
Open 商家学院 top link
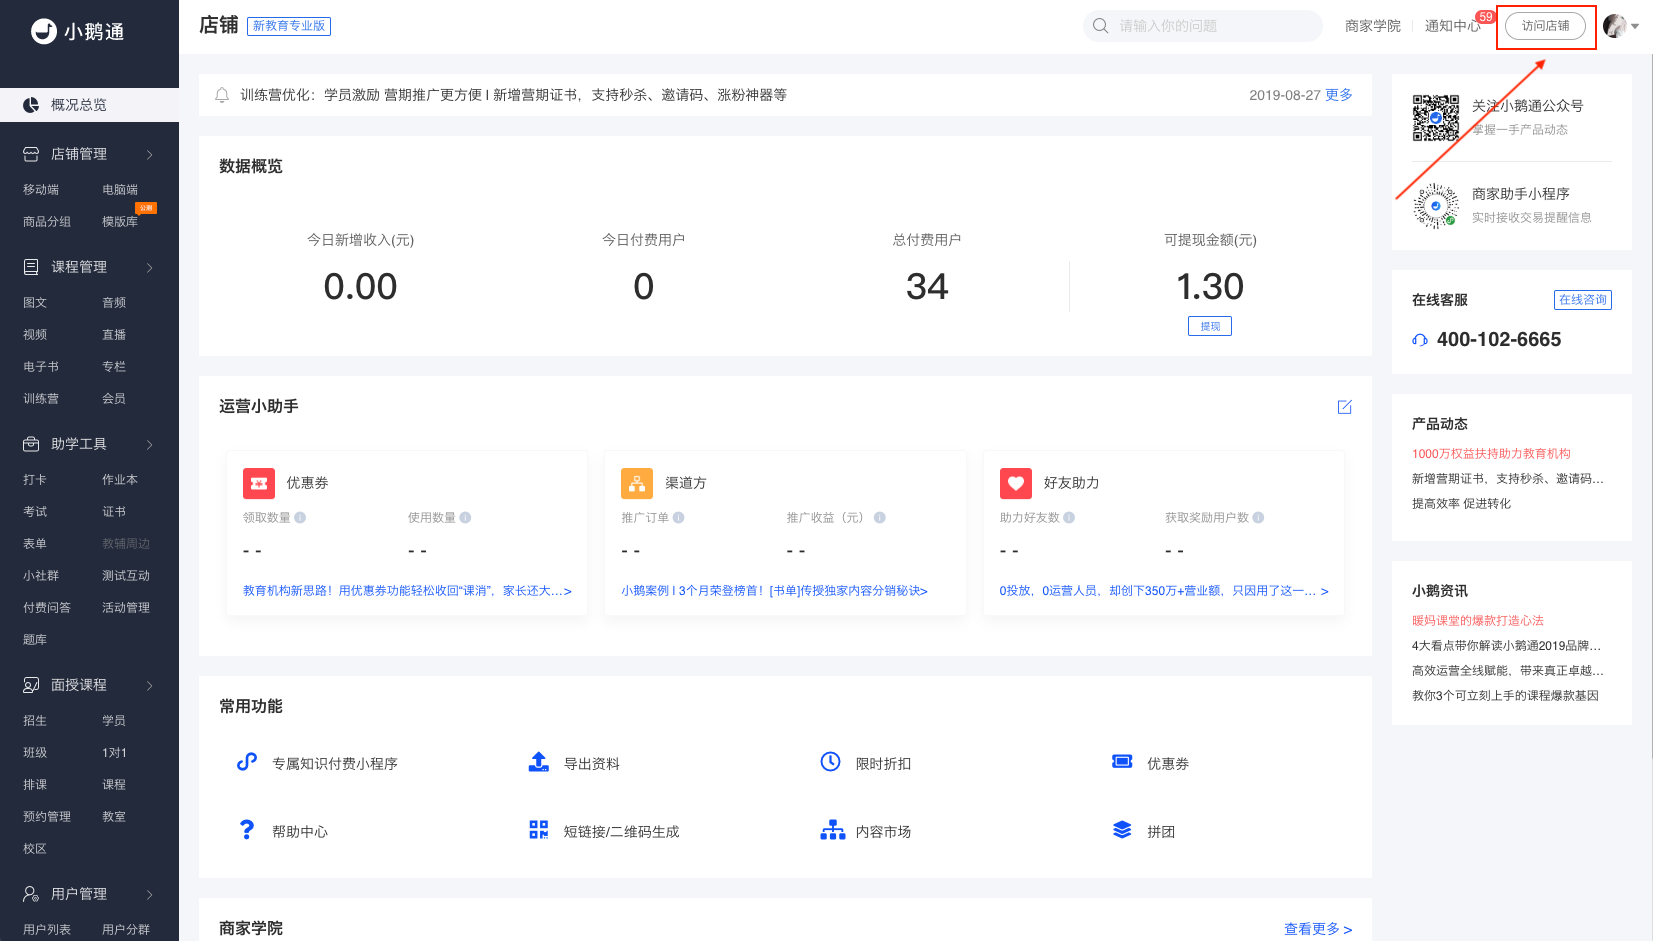1373,26
